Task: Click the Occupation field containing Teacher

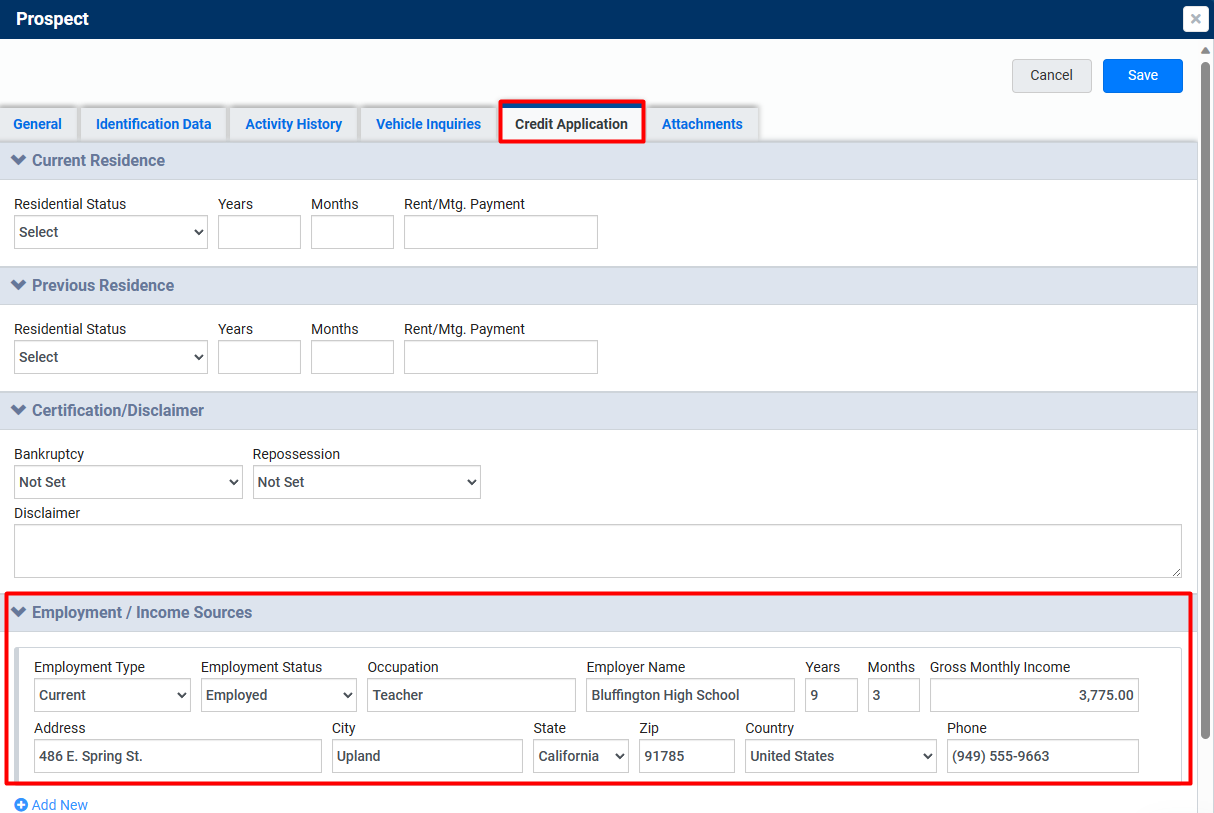Action: (x=472, y=695)
